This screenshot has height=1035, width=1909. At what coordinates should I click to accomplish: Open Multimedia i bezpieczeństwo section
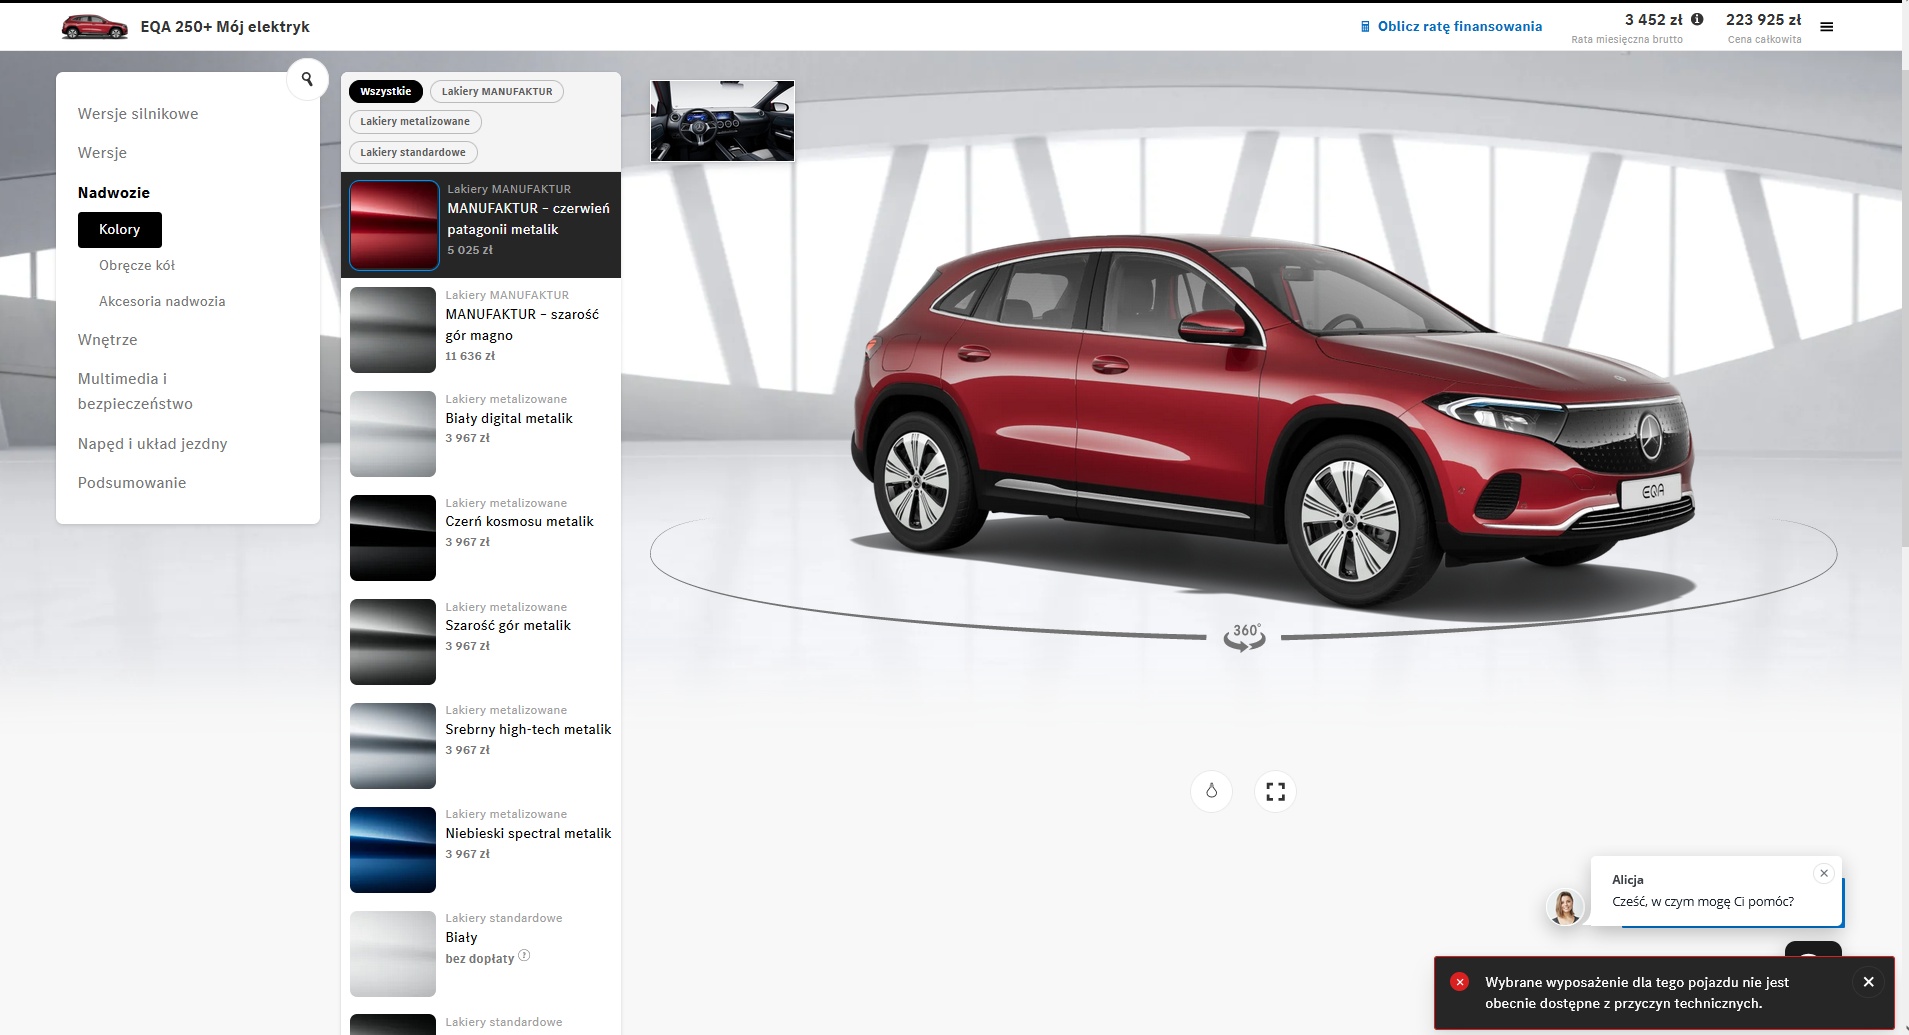135,391
